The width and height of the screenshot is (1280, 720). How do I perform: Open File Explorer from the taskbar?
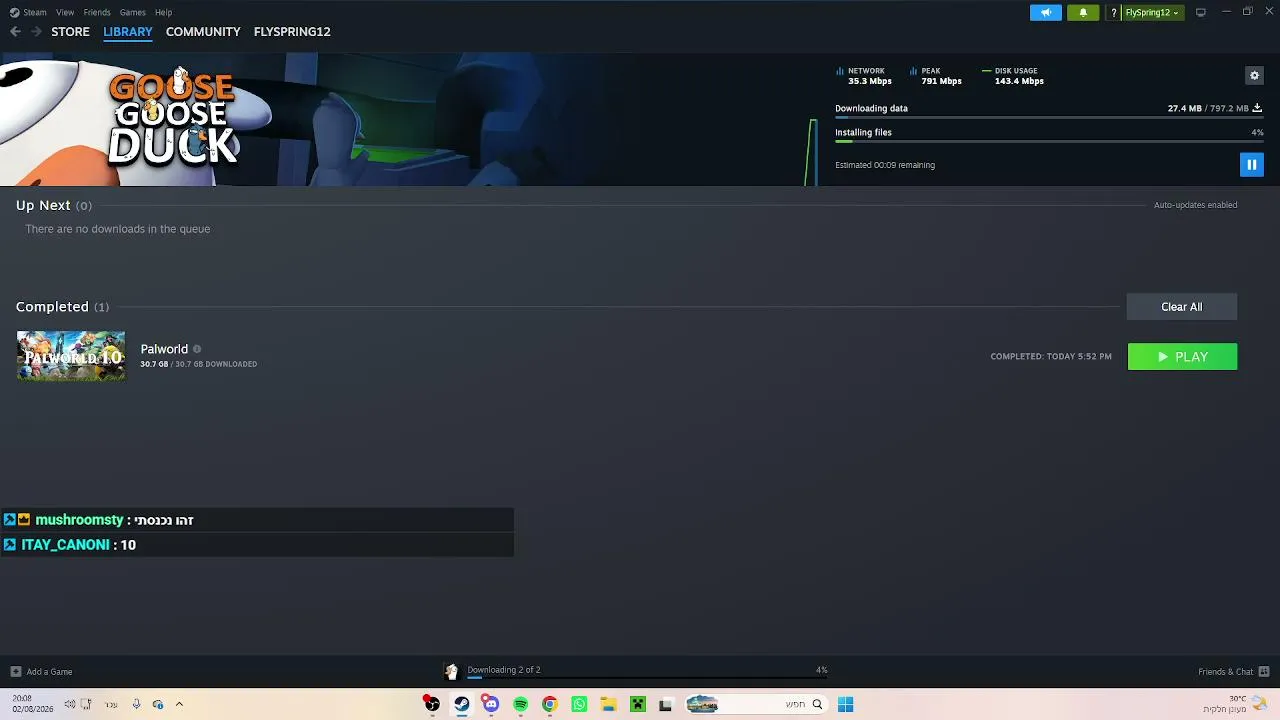(x=608, y=704)
